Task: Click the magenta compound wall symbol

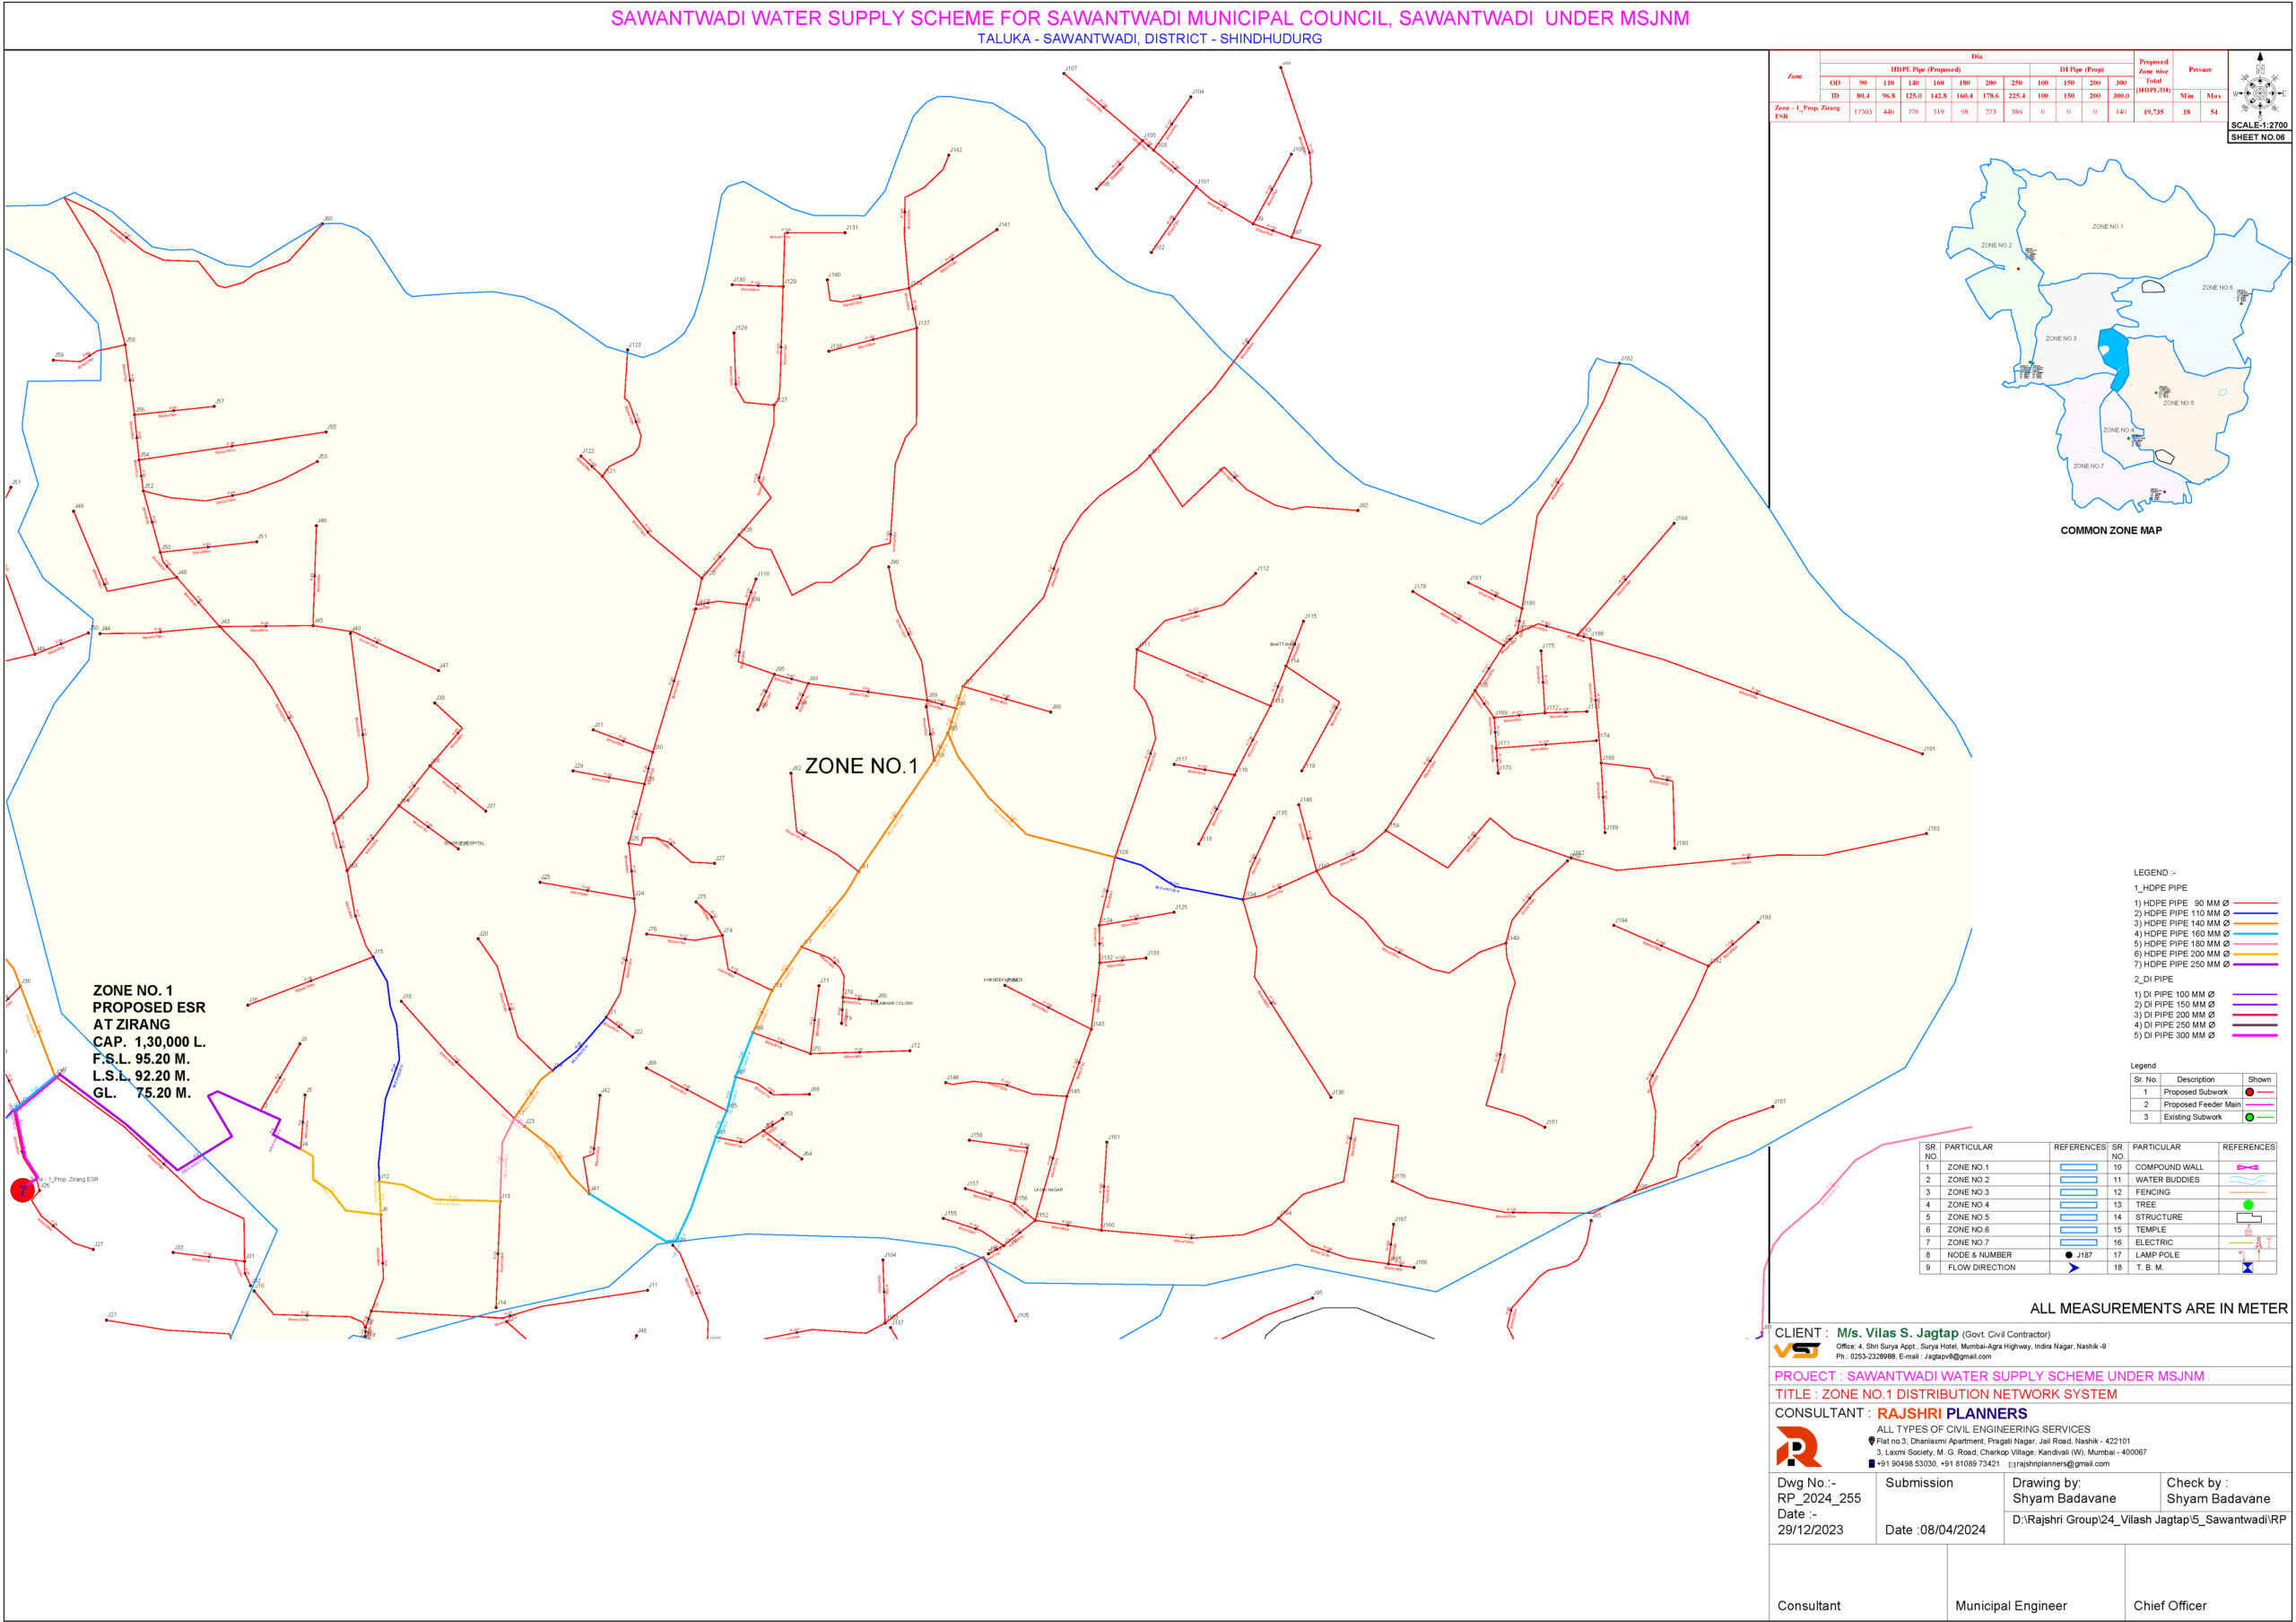Action: tap(2247, 1168)
